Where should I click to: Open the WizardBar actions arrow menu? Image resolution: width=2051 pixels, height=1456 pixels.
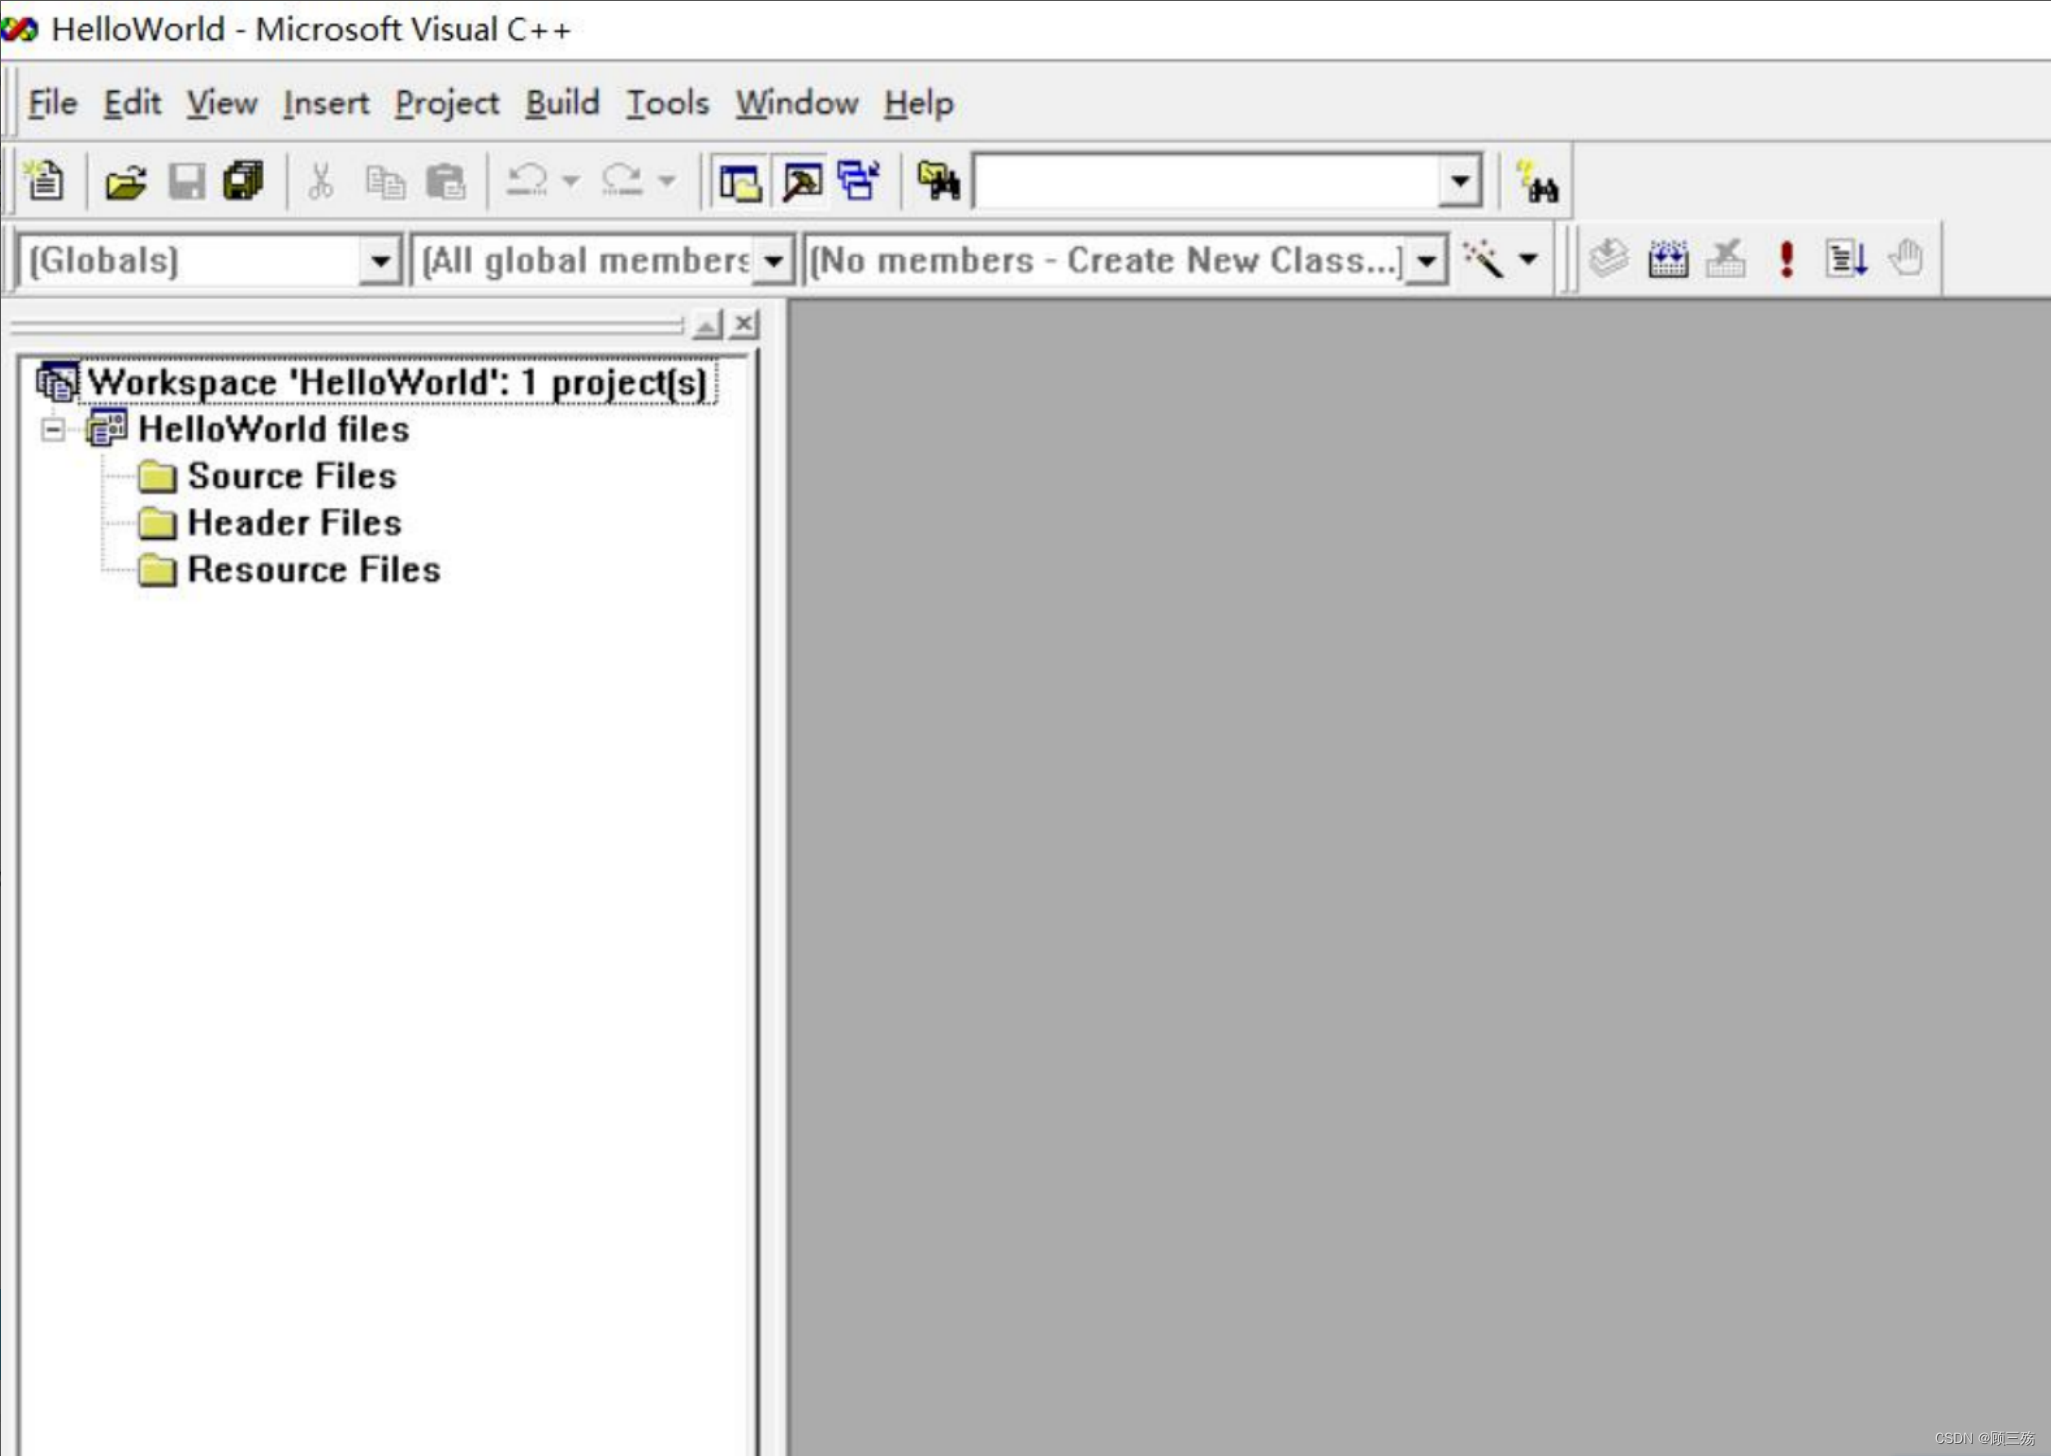pyautogui.click(x=1528, y=260)
